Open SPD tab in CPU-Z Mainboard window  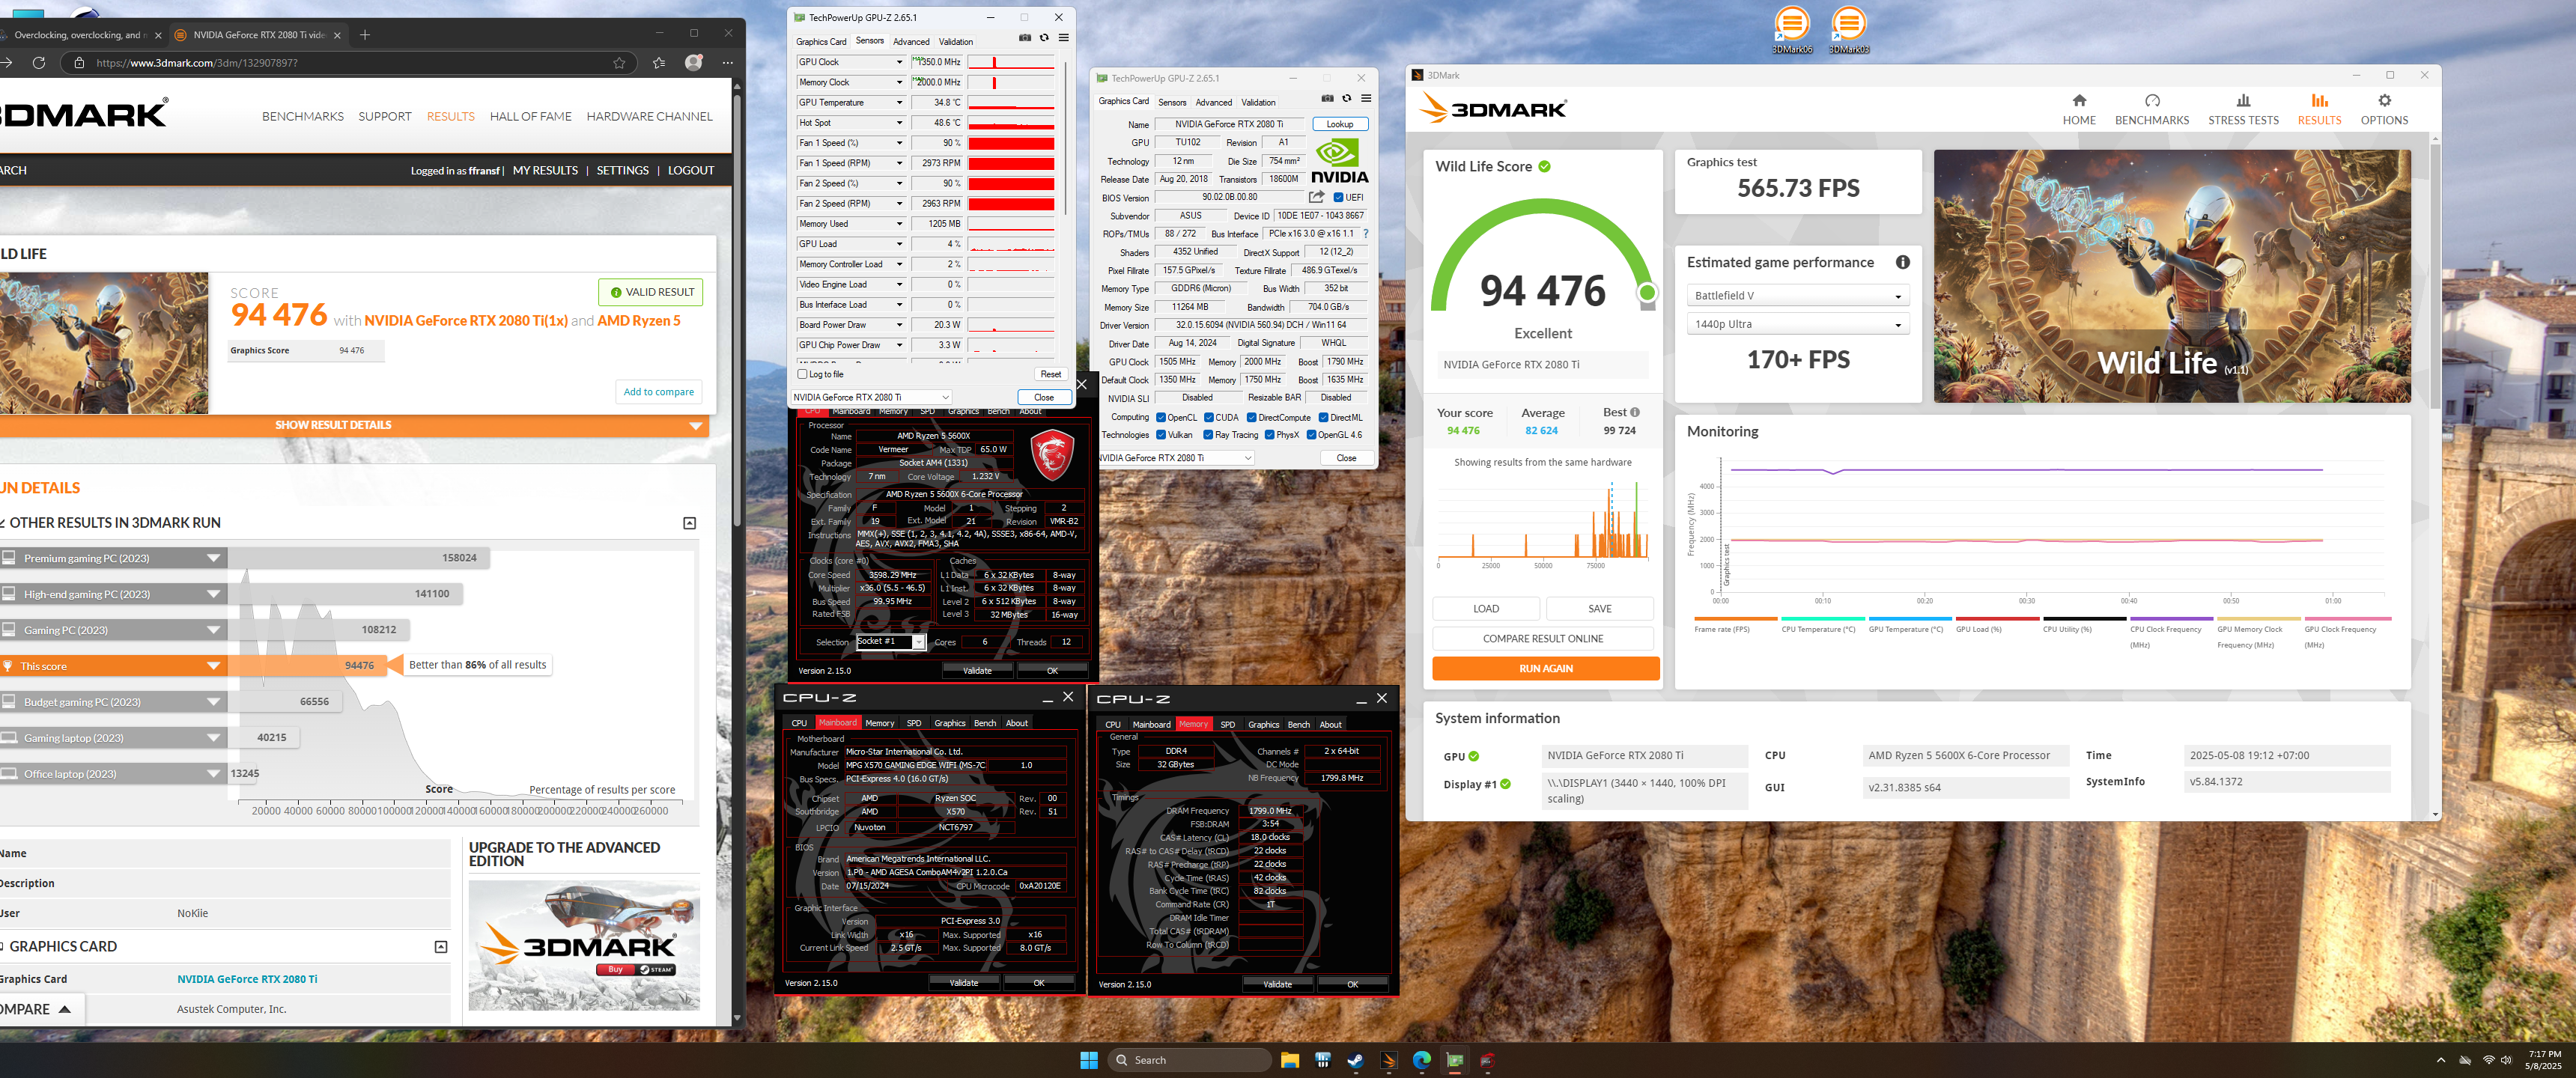click(x=913, y=723)
